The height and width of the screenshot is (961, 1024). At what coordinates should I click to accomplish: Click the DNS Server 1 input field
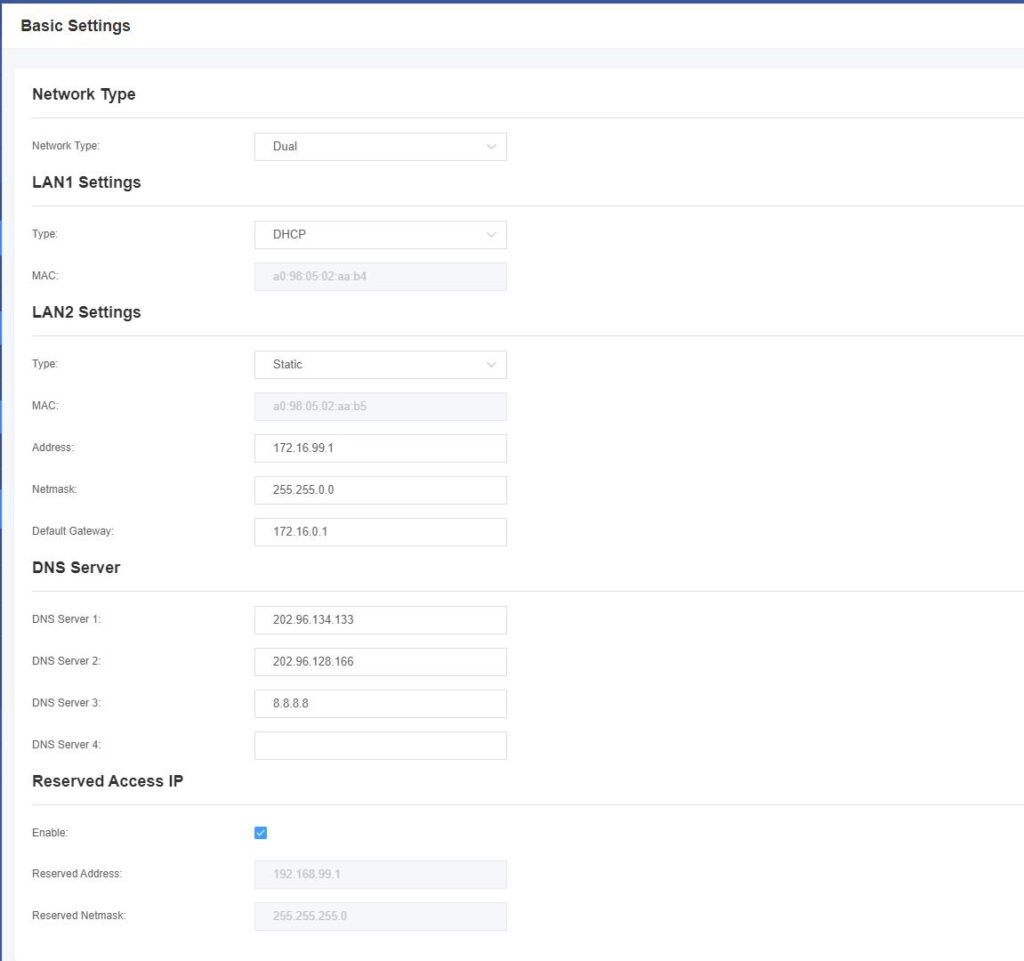pyautogui.click(x=380, y=620)
